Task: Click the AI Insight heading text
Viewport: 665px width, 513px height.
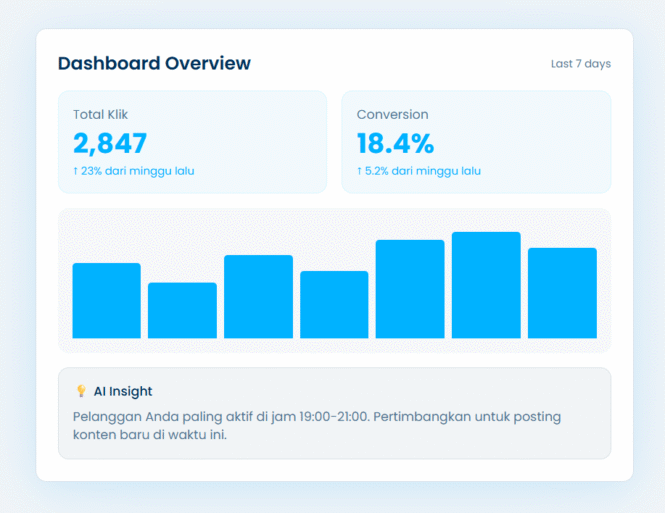Action: coord(123,392)
